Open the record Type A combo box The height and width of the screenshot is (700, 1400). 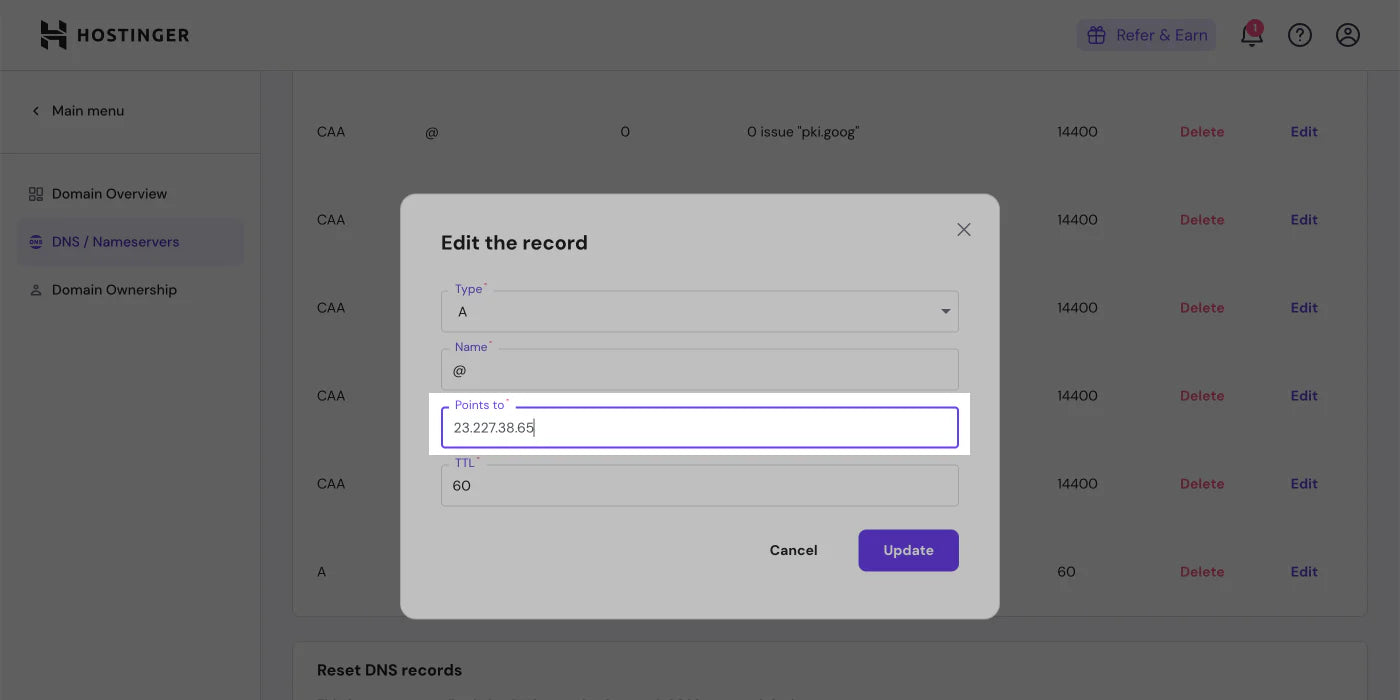700,312
